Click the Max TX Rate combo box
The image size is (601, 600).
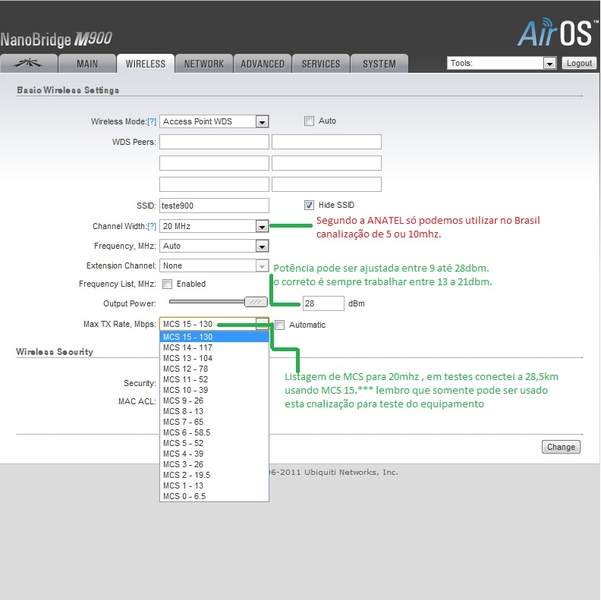[x=214, y=324]
